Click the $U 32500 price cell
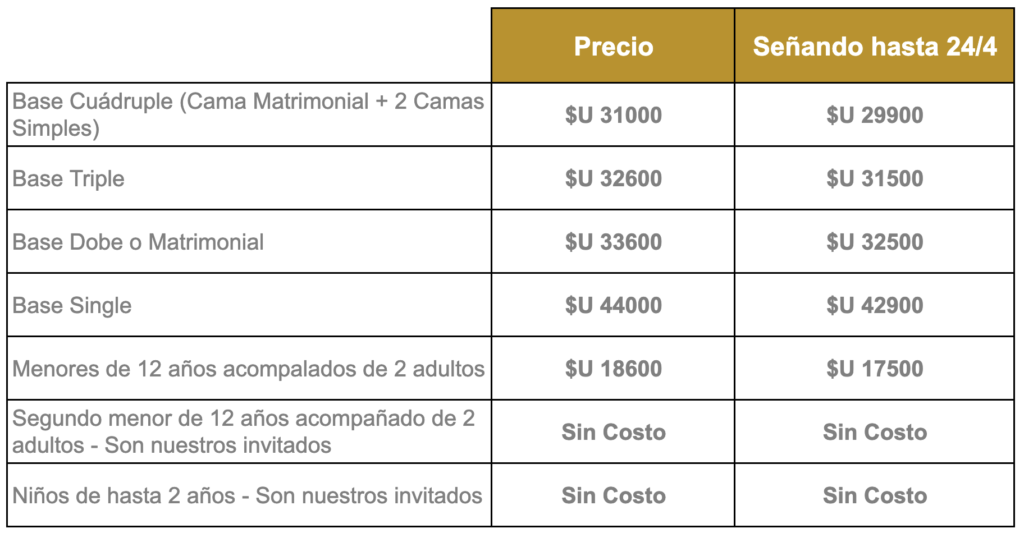This screenshot has height=533, width=1024. [874, 242]
